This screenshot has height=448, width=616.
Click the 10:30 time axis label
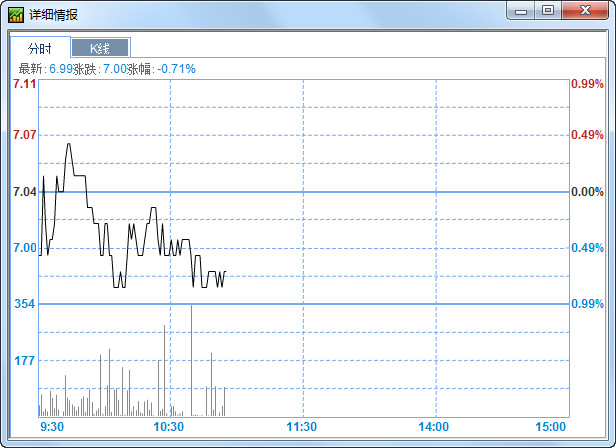(169, 427)
